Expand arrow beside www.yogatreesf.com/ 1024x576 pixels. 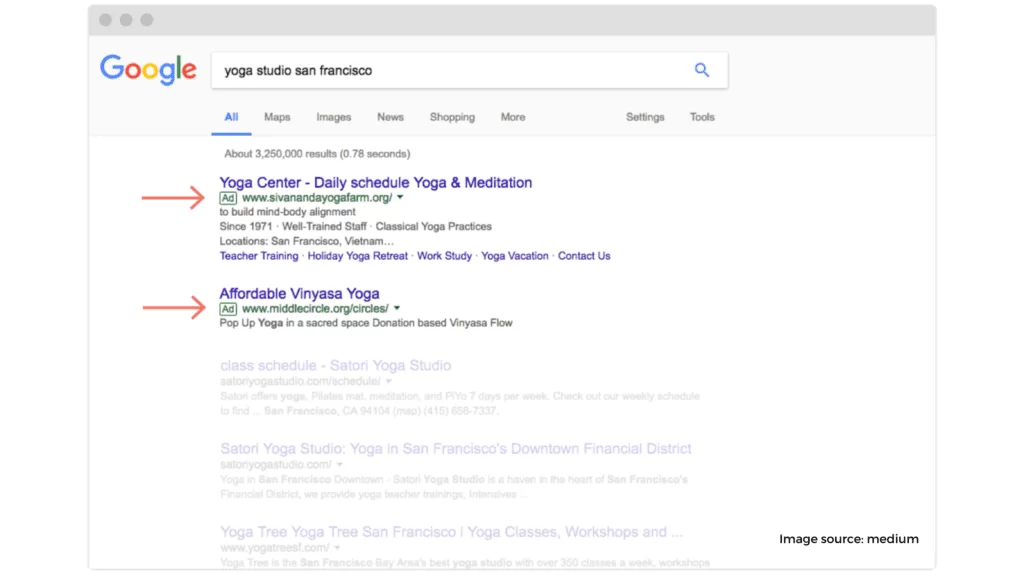338,548
